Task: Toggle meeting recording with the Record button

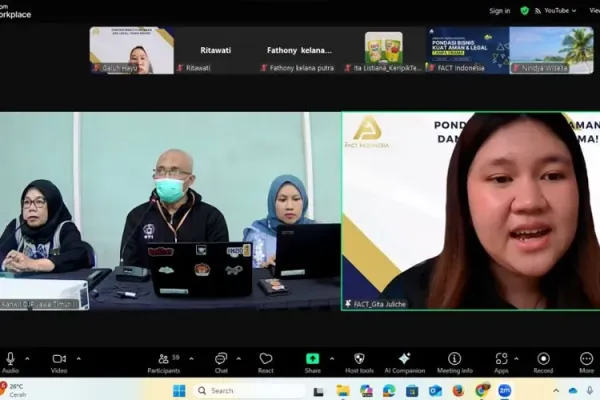Action: [543, 360]
